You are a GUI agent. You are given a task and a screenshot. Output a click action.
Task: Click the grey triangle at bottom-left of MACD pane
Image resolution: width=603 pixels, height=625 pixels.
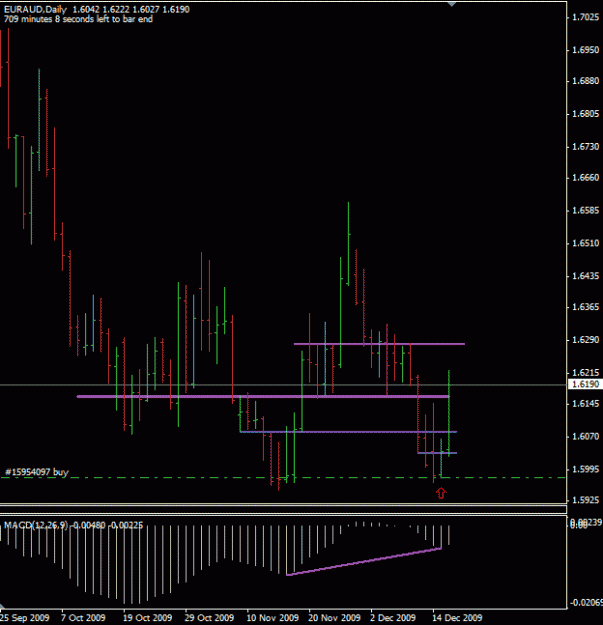(2, 607)
